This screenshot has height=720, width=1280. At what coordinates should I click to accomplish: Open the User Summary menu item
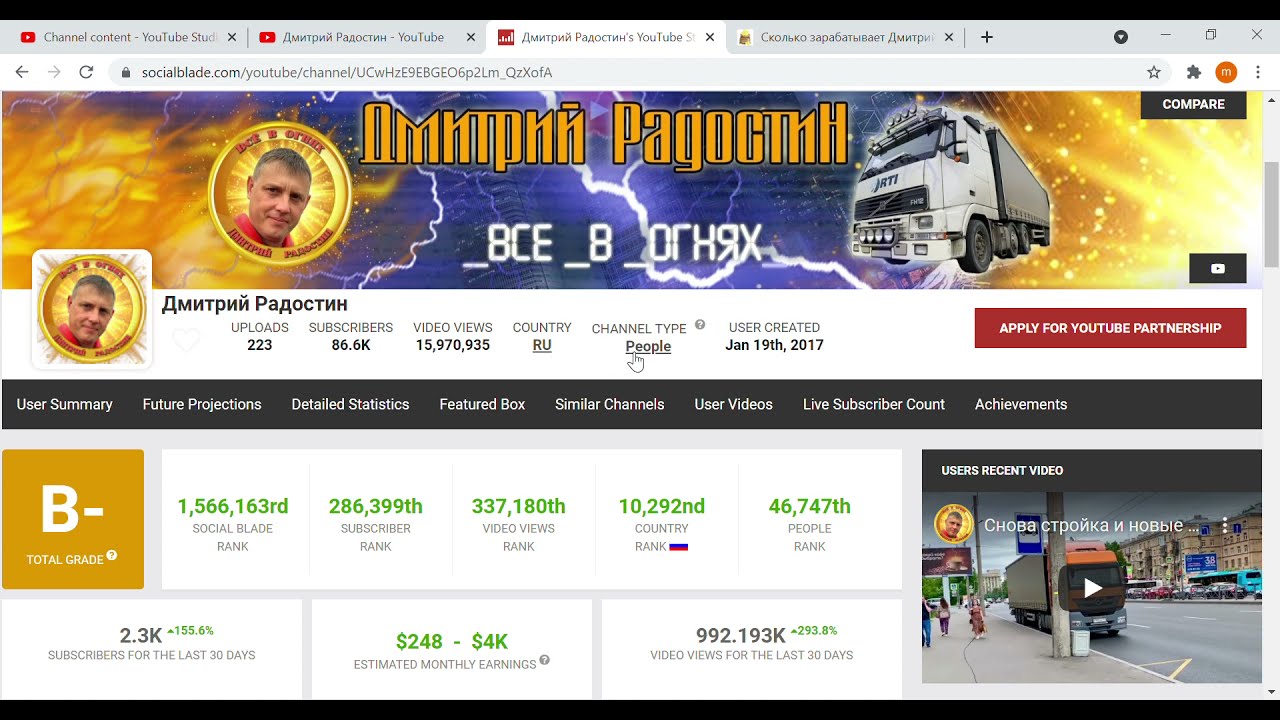65,404
